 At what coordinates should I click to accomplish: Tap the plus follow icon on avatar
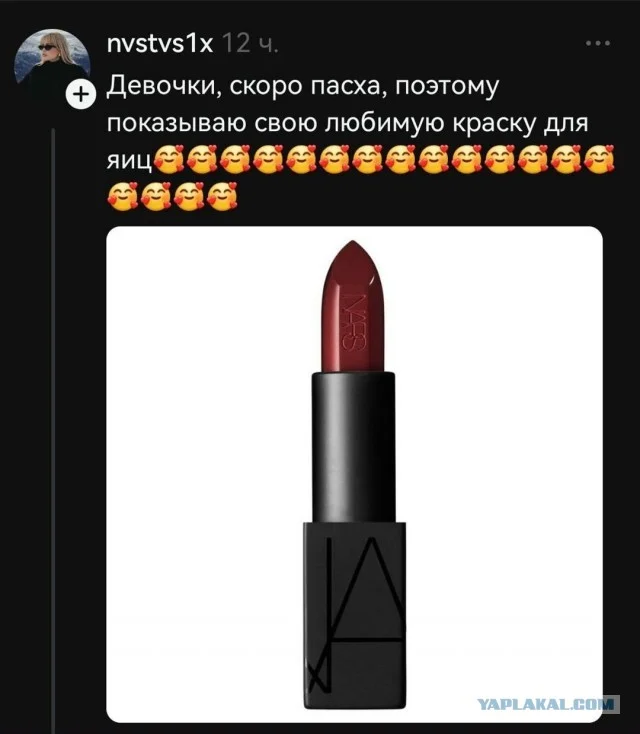click(x=81, y=95)
